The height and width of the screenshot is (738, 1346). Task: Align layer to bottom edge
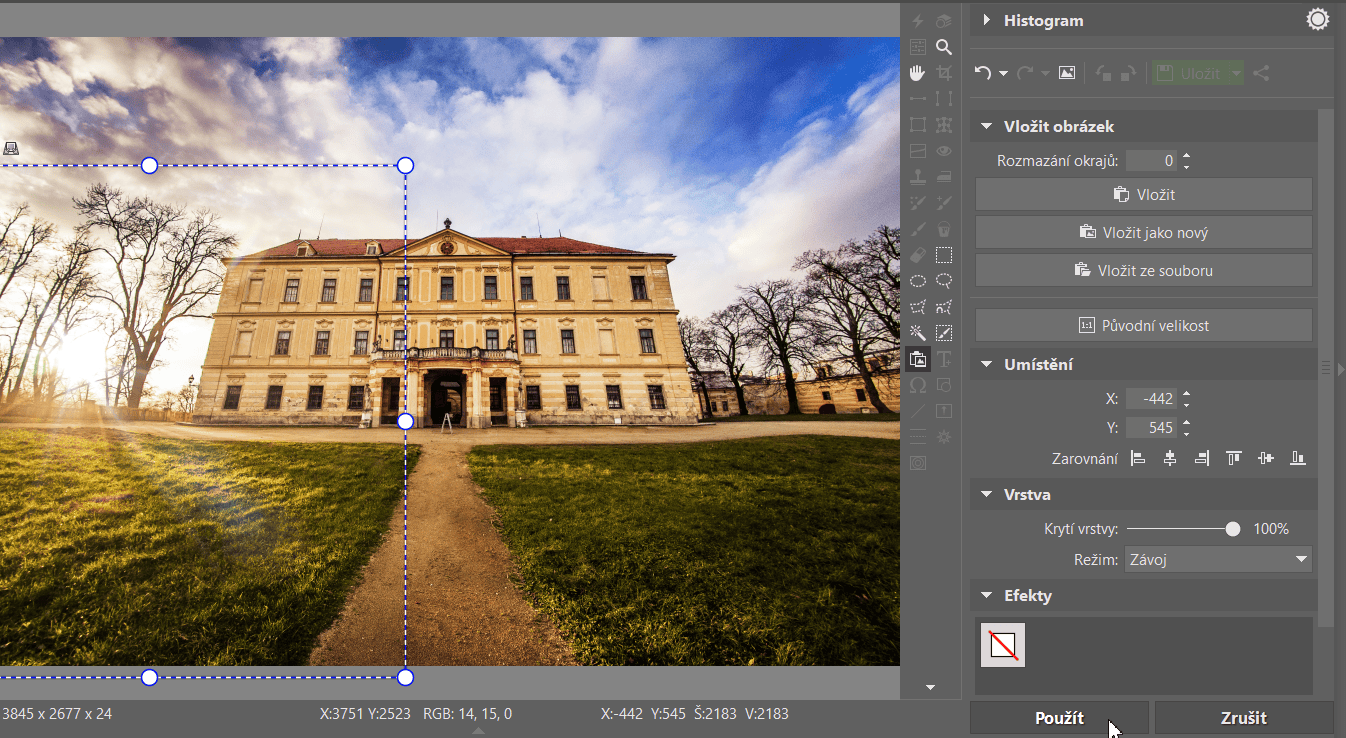(1298, 459)
